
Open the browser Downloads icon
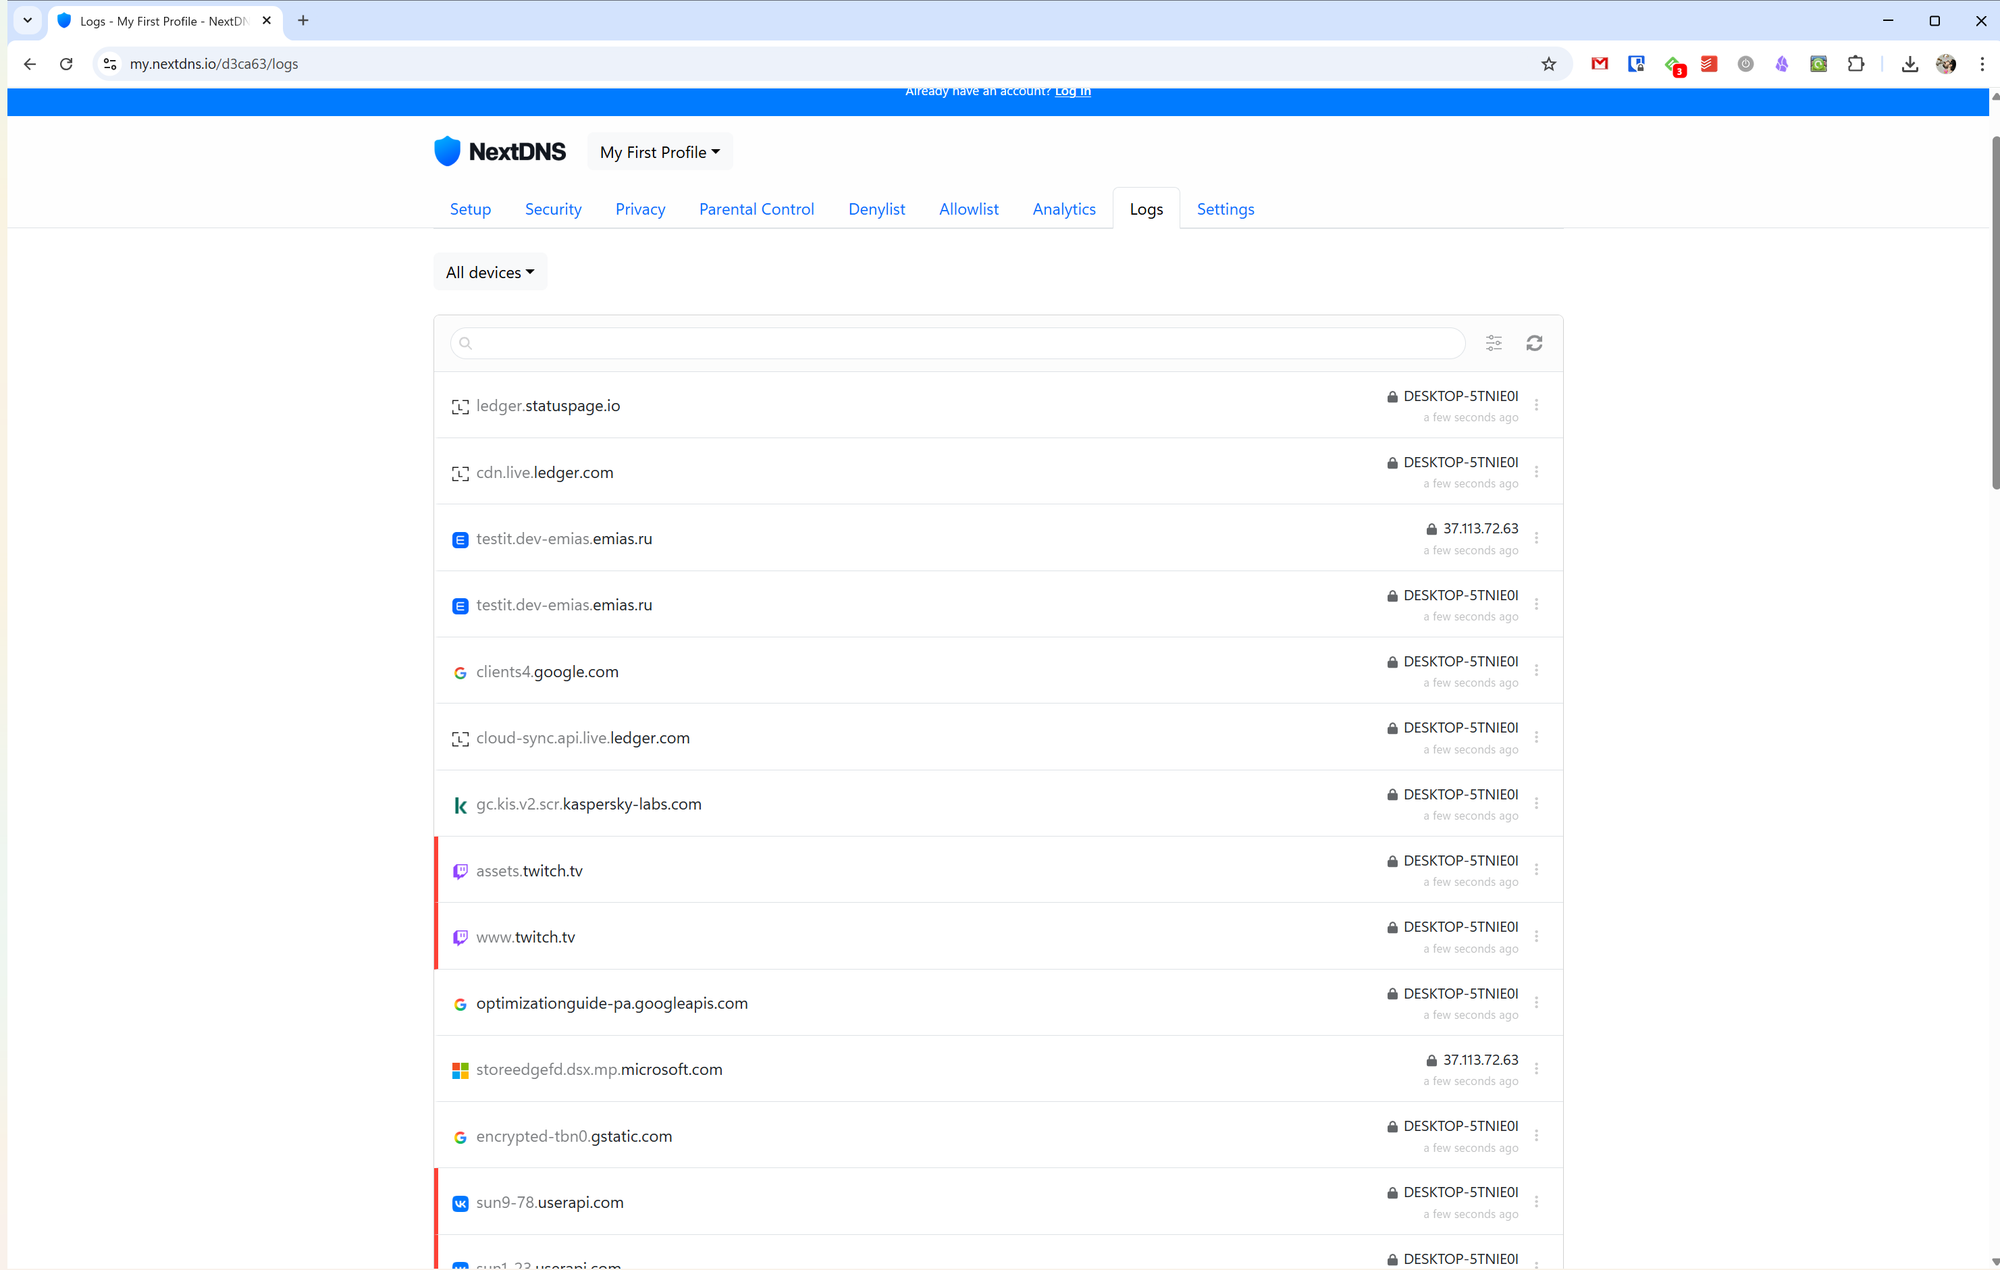pos(1910,64)
